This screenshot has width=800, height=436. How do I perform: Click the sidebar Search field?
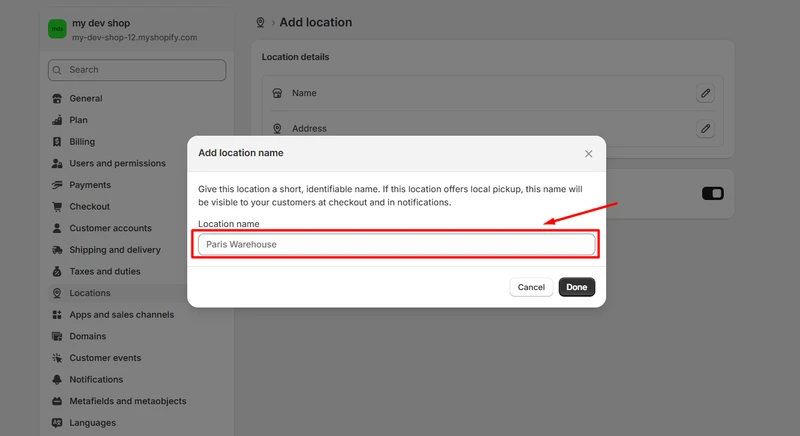pos(137,70)
